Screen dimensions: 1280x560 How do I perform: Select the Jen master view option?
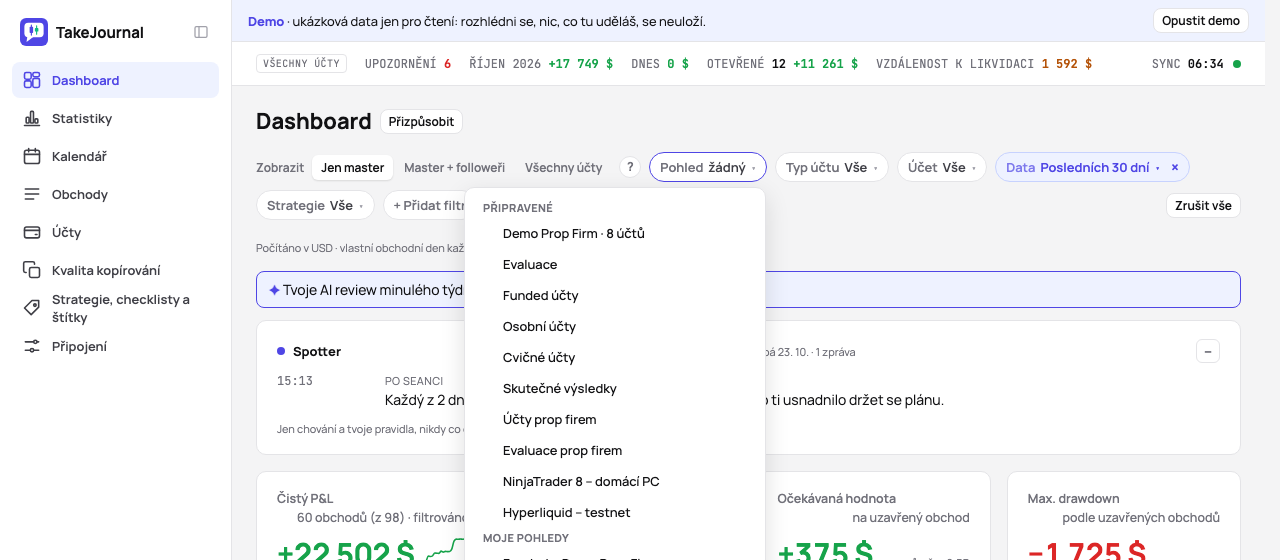(x=352, y=167)
